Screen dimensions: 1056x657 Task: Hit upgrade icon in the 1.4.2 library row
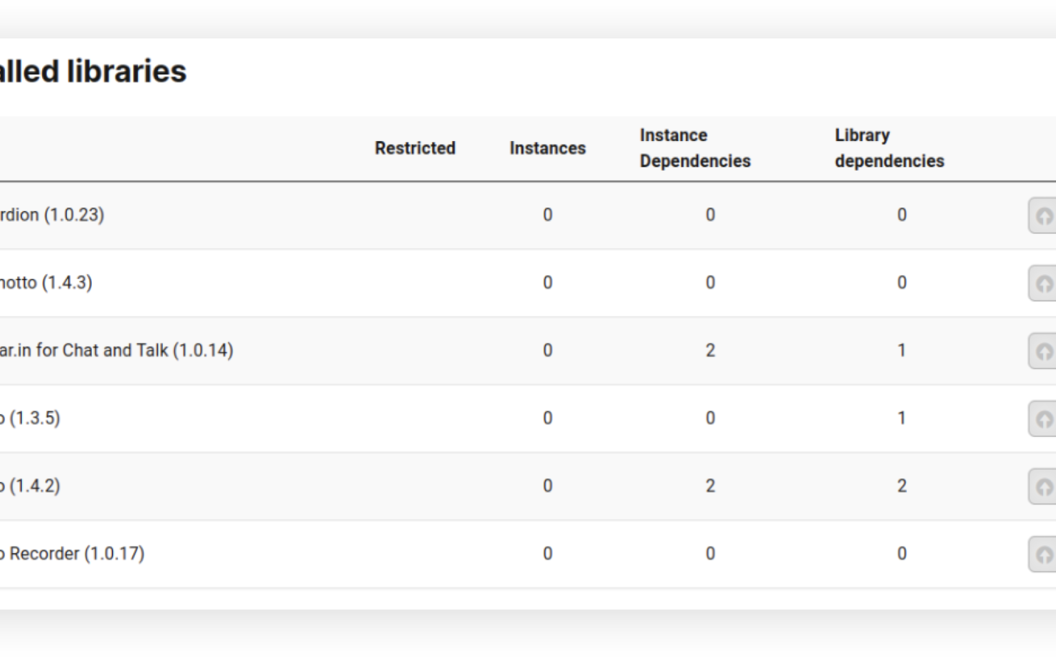[1043, 487]
